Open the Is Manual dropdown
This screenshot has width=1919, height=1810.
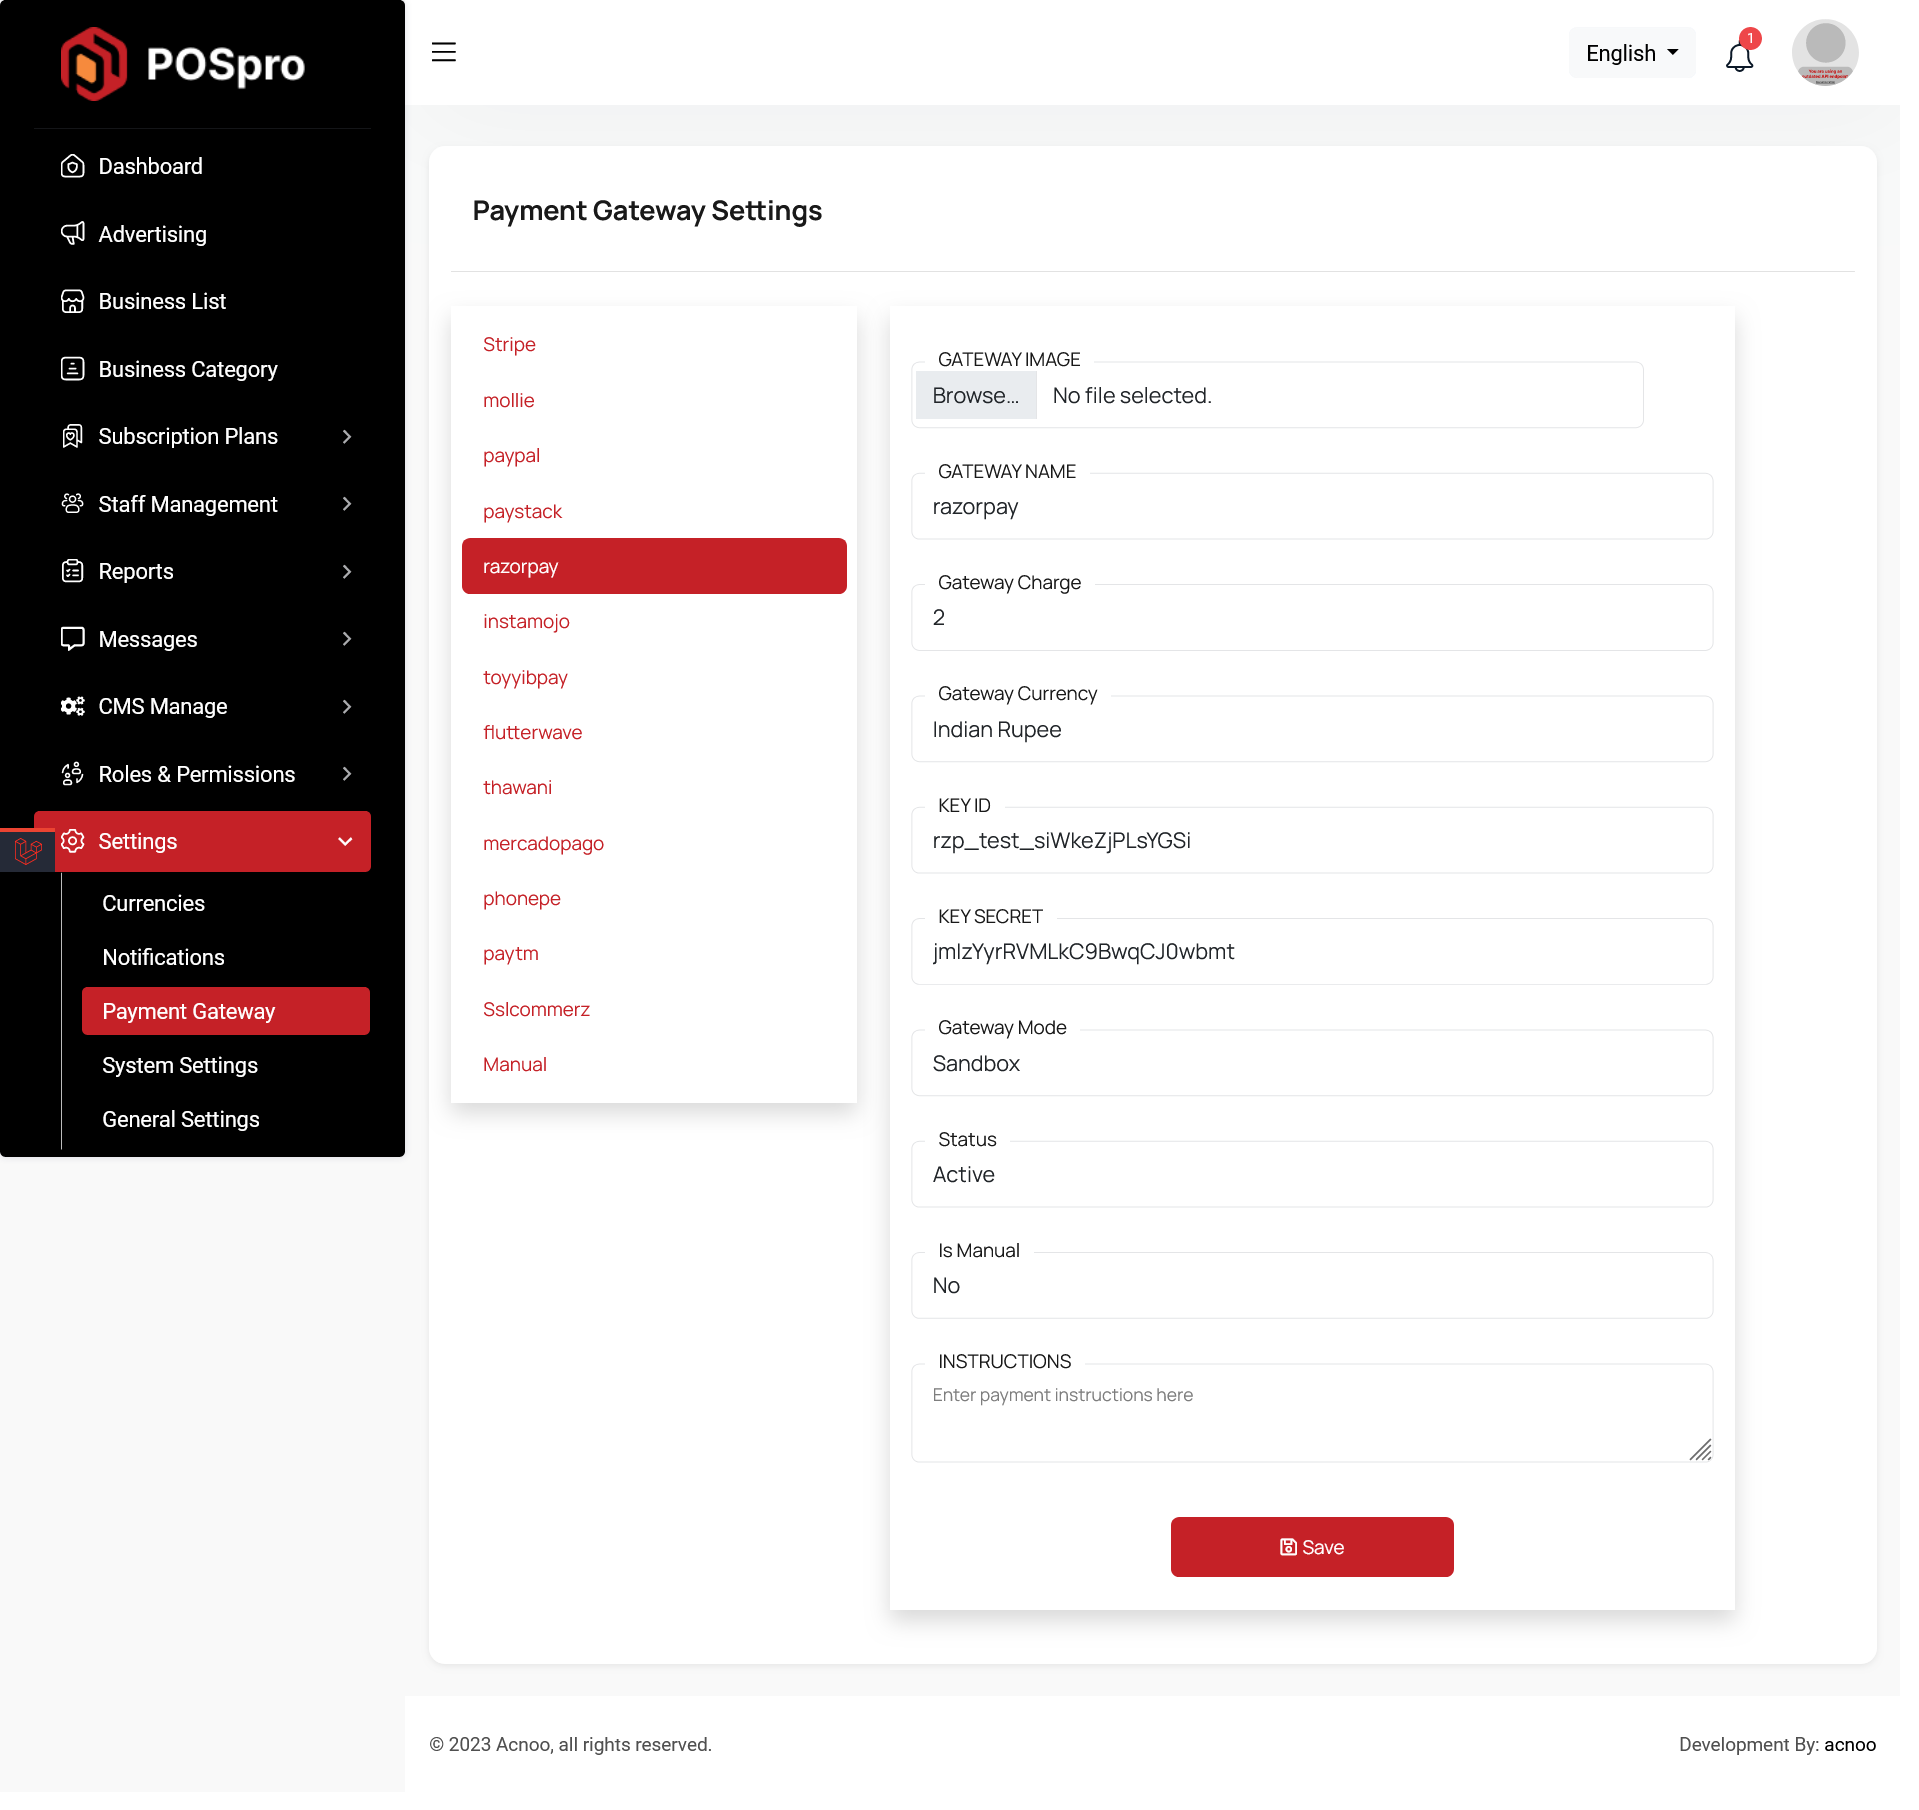(x=1311, y=1285)
